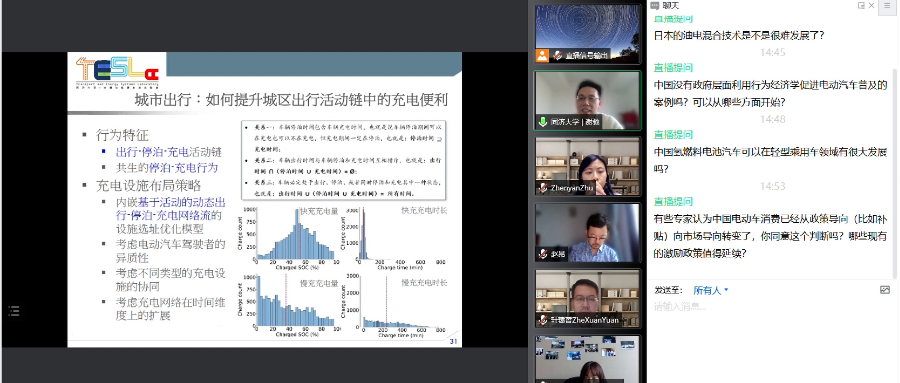Toggle the muted mic on the ZheXuanYuan video tile
900x383 pixels.
[542, 320]
